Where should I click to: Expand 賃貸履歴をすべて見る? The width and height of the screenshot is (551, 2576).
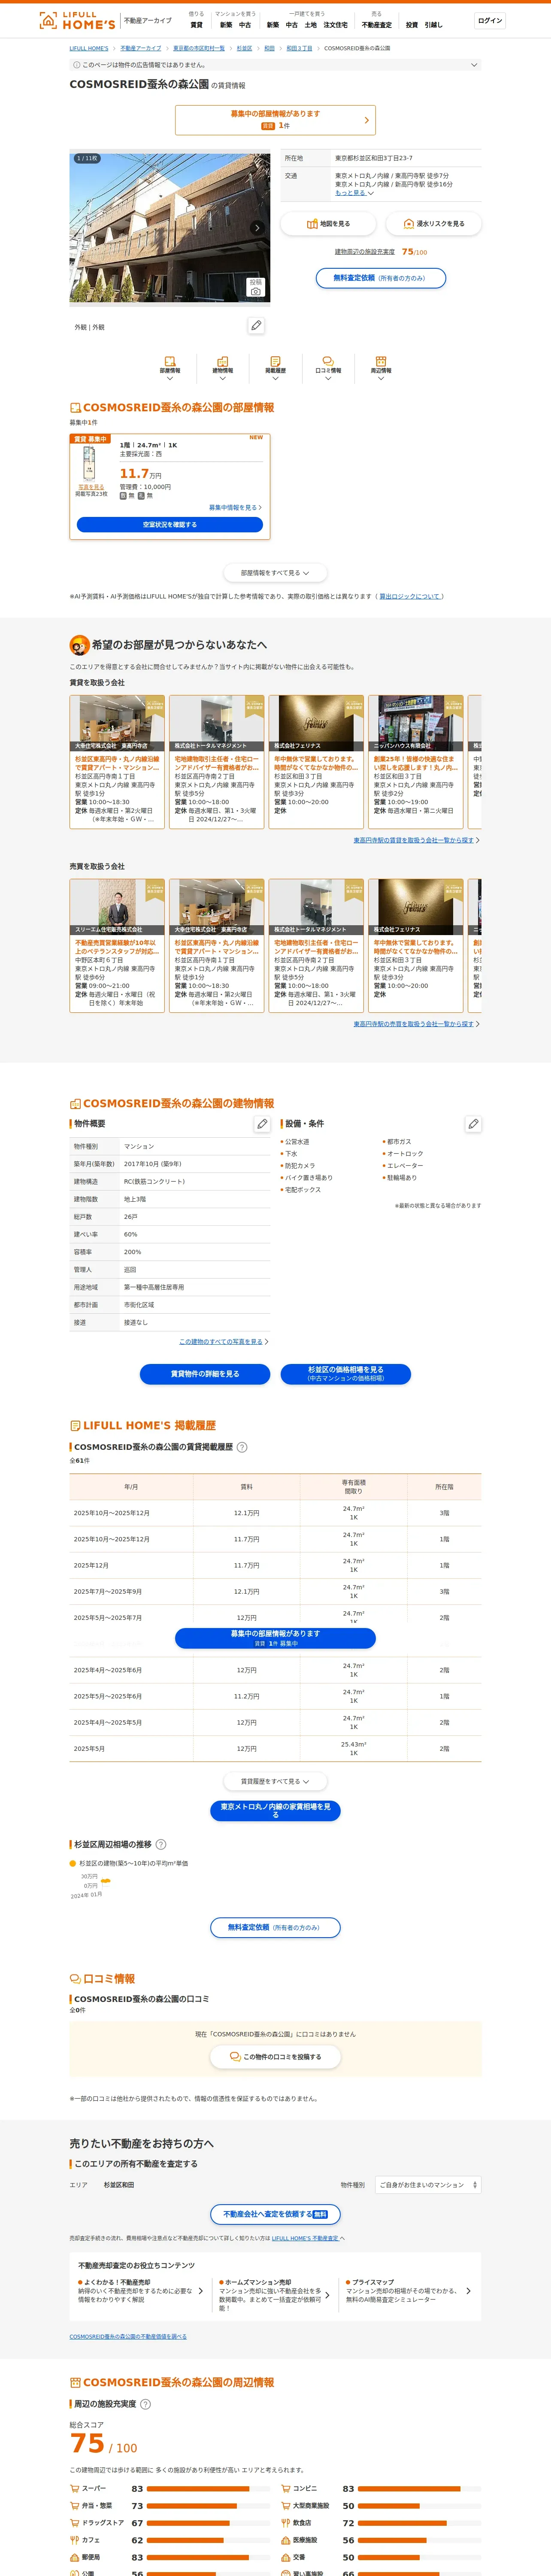(x=275, y=1781)
